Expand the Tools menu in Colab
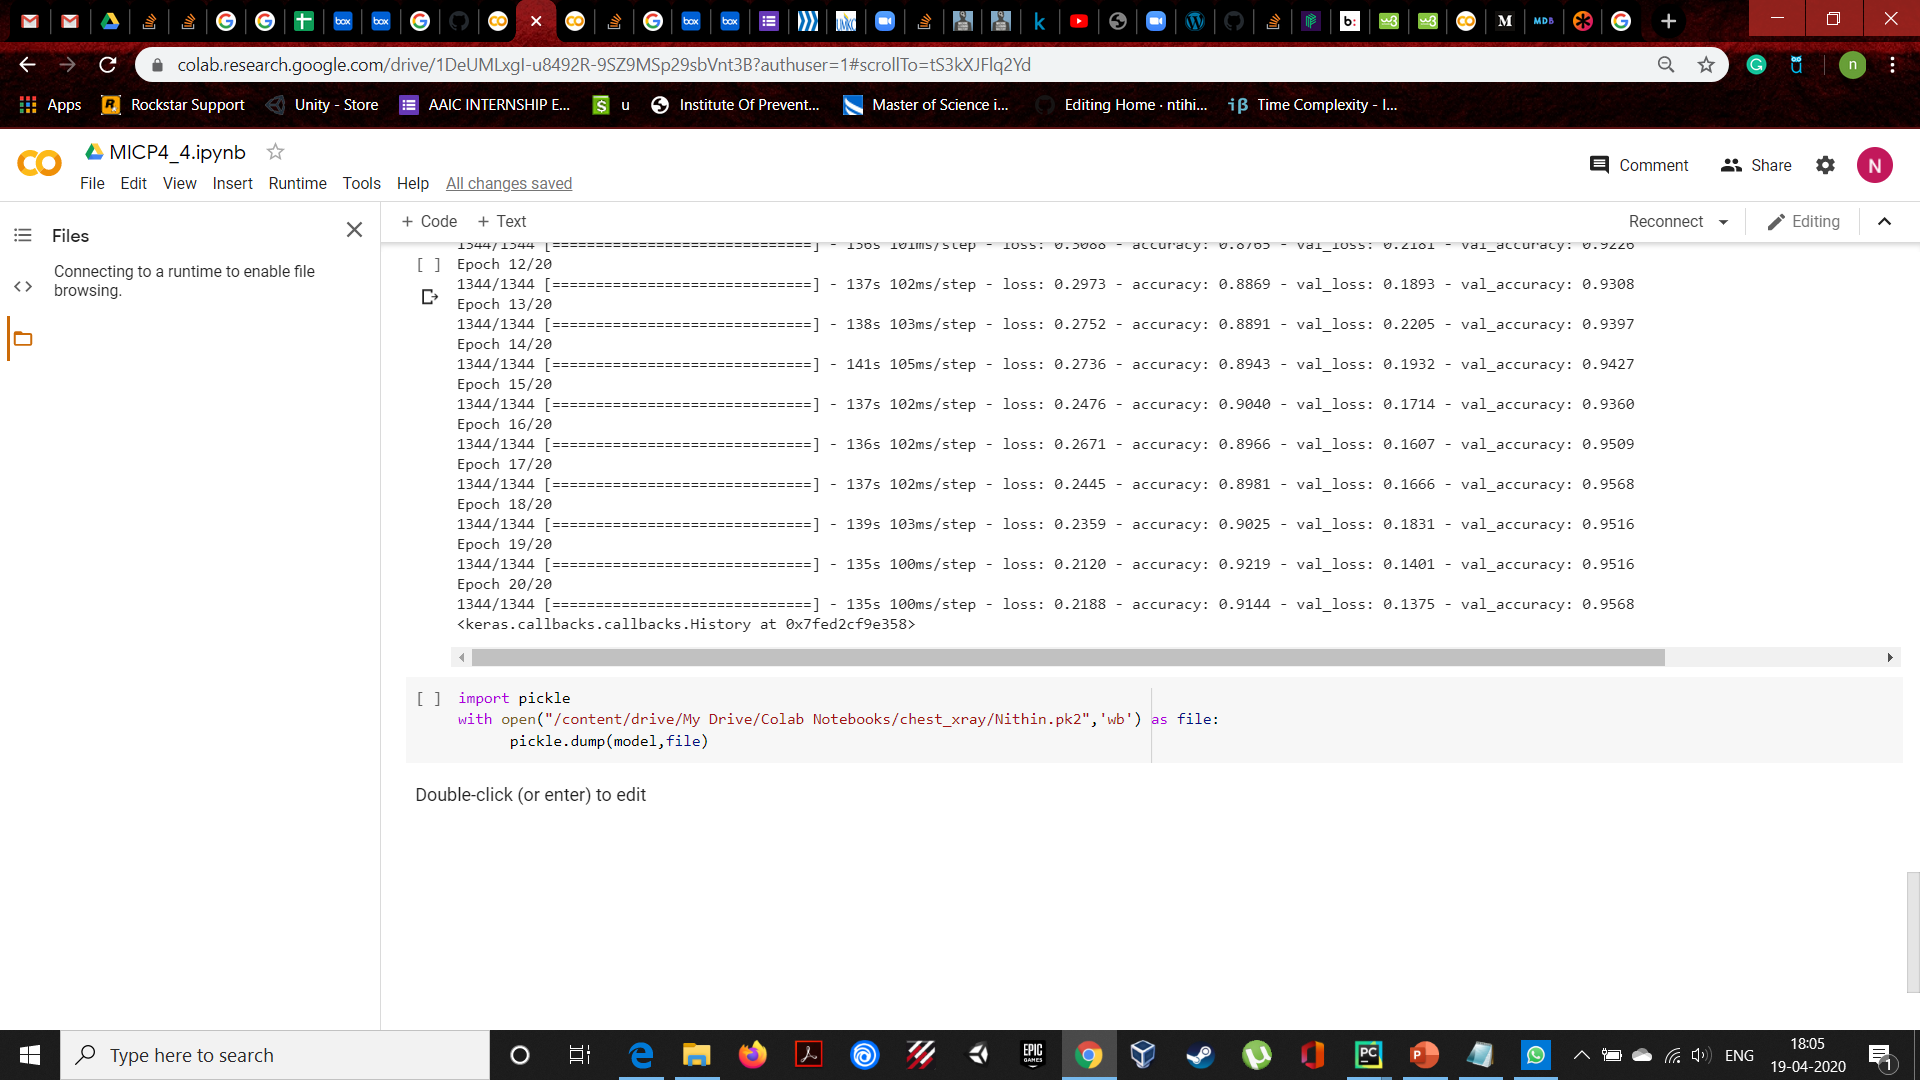The width and height of the screenshot is (1920, 1080). [x=360, y=183]
